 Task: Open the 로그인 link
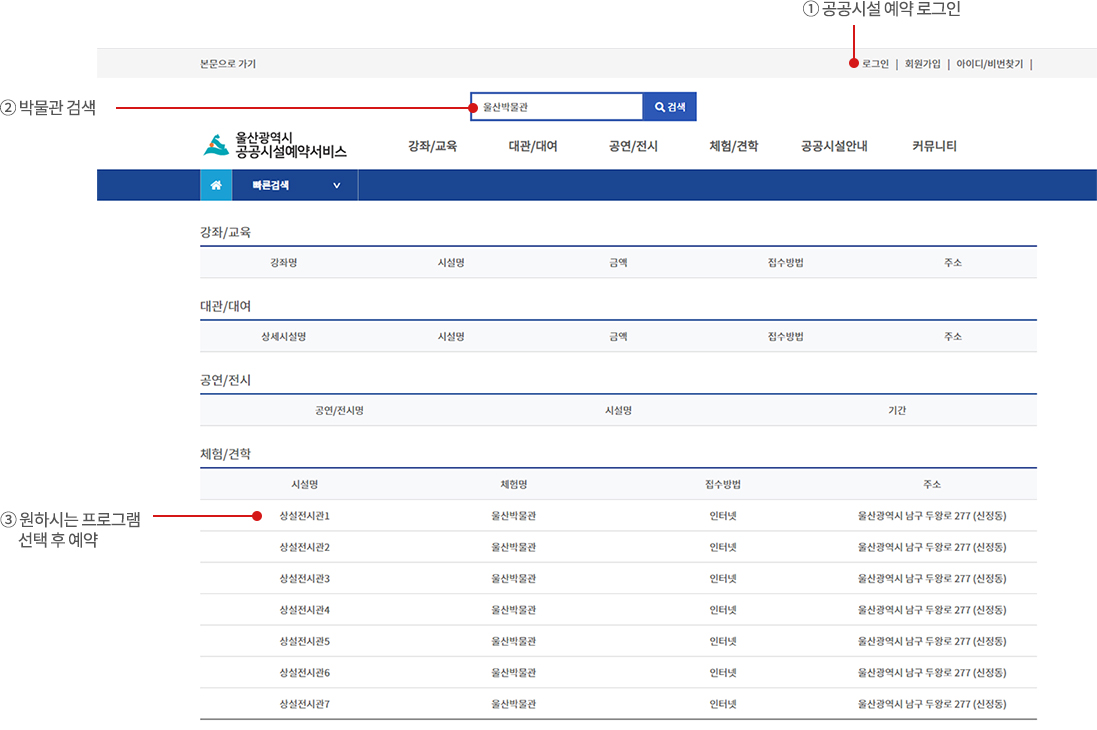(x=875, y=64)
